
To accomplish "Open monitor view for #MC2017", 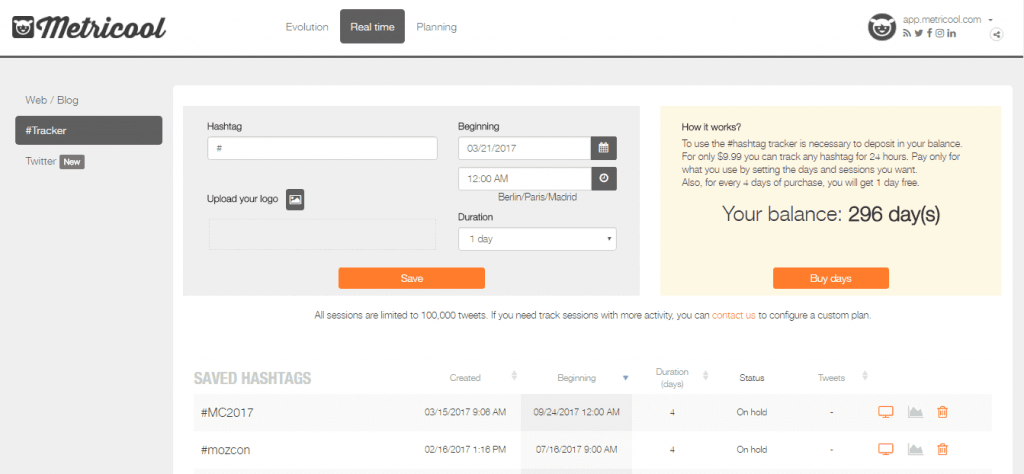I will tap(885, 412).
